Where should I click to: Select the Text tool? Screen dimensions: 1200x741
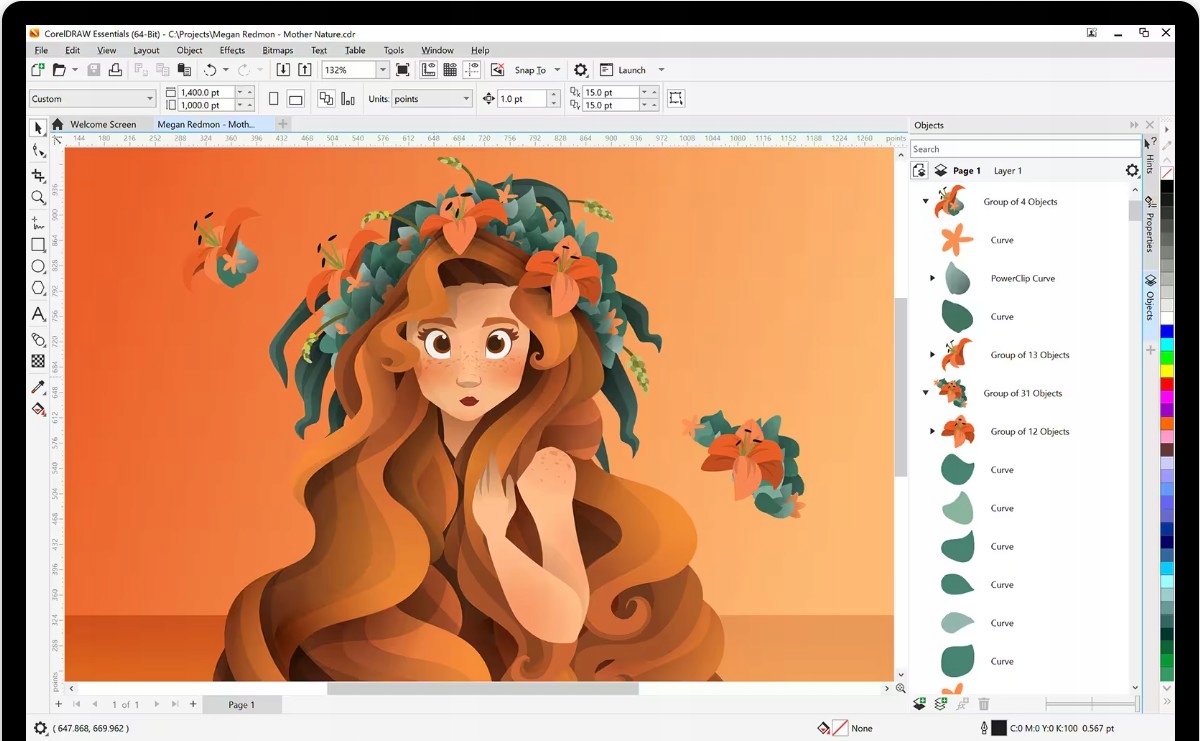(x=38, y=314)
